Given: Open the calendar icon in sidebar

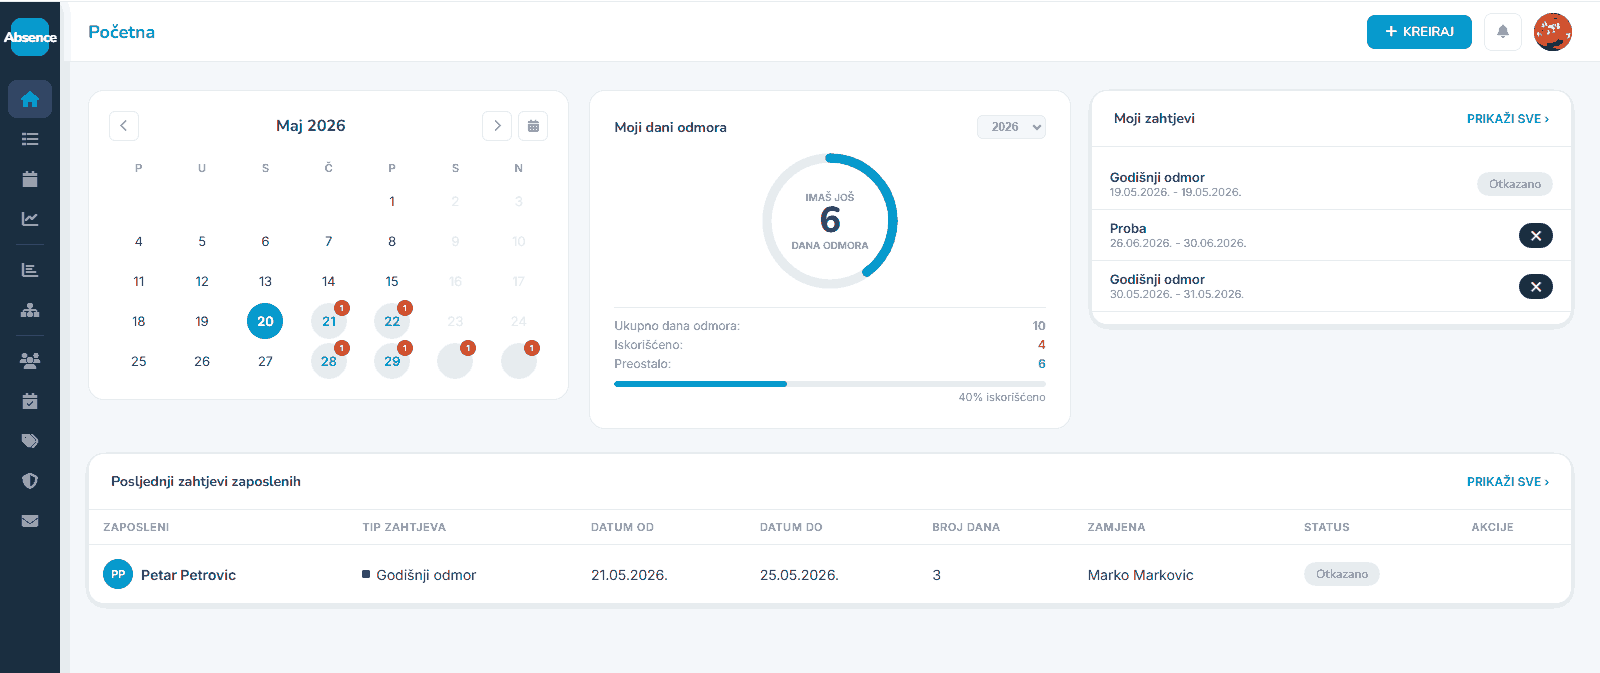Looking at the screenshot, I should [x=30, y=179].
